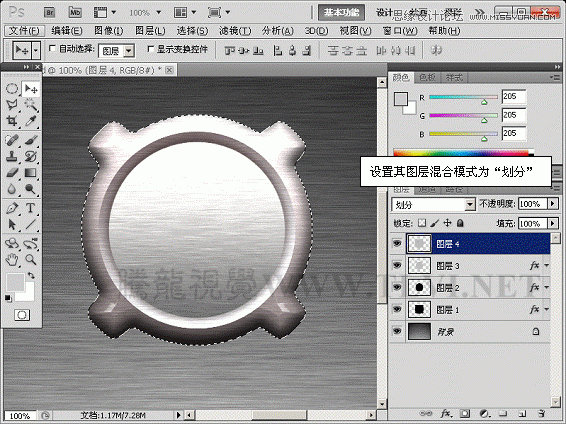The image size is (566, 424).
Task: Click the B value input field
Action: (514, 133)
